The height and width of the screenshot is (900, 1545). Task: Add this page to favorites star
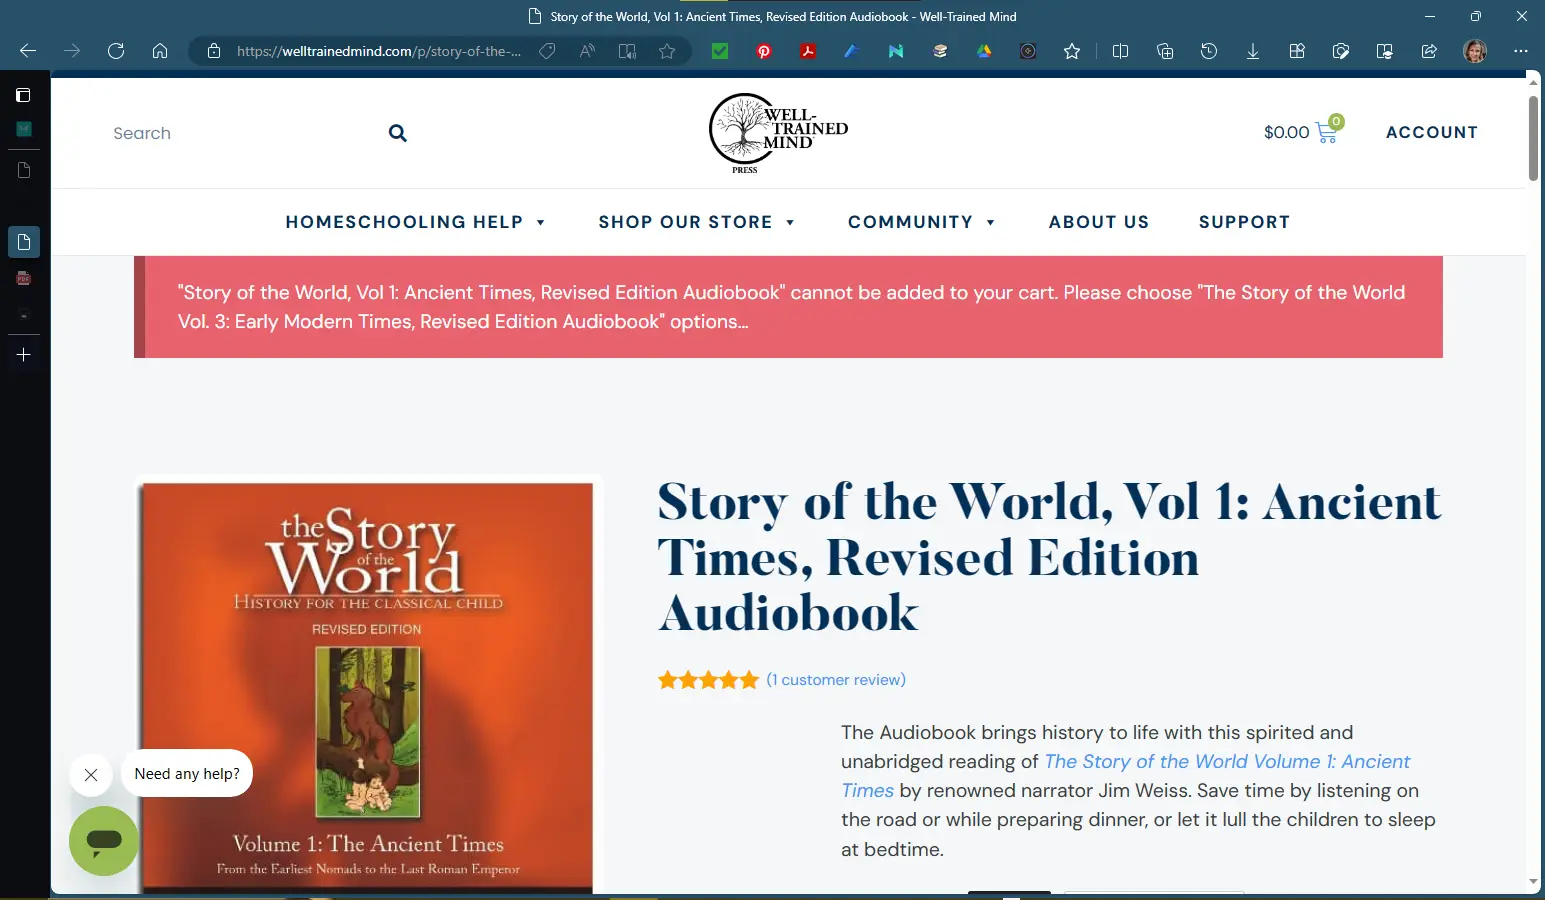[x=667, y=51]
